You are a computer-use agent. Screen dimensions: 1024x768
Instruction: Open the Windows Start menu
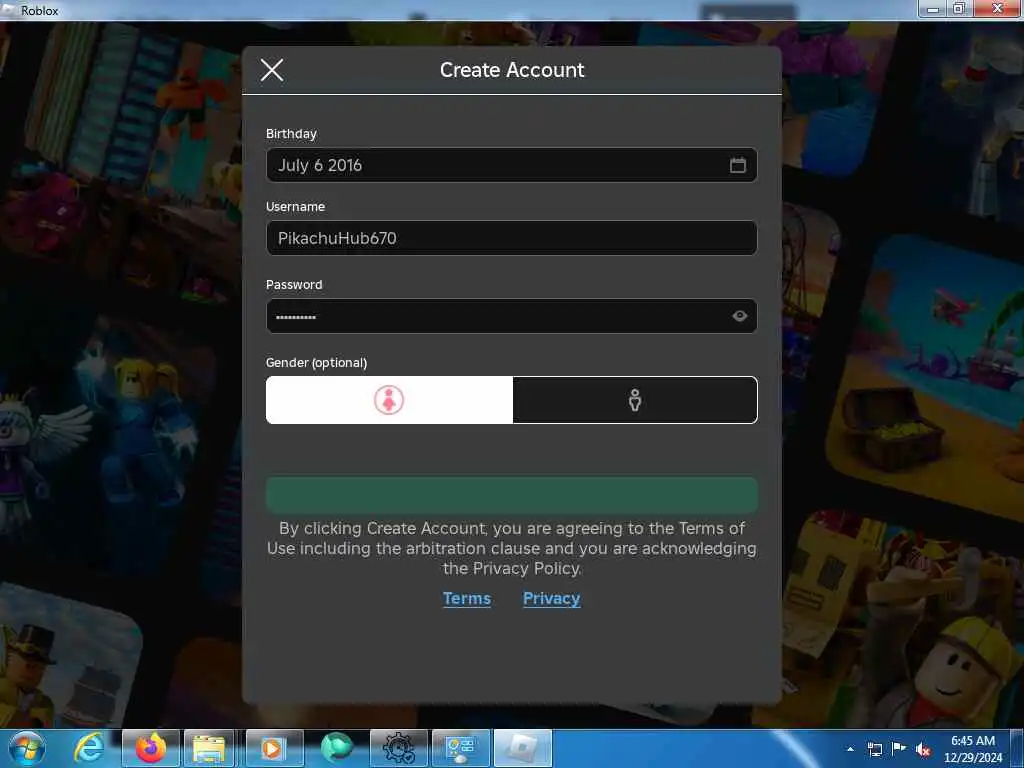[x=27, y=748]
